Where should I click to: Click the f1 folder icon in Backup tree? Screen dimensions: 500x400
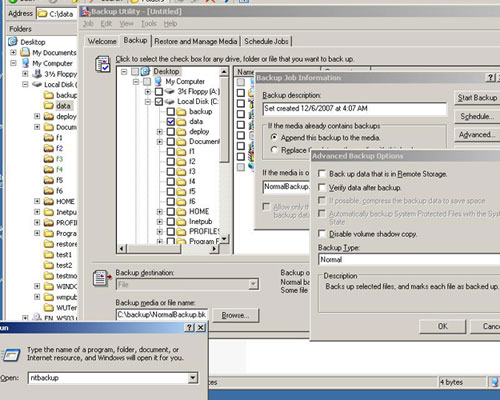[181, 151]
